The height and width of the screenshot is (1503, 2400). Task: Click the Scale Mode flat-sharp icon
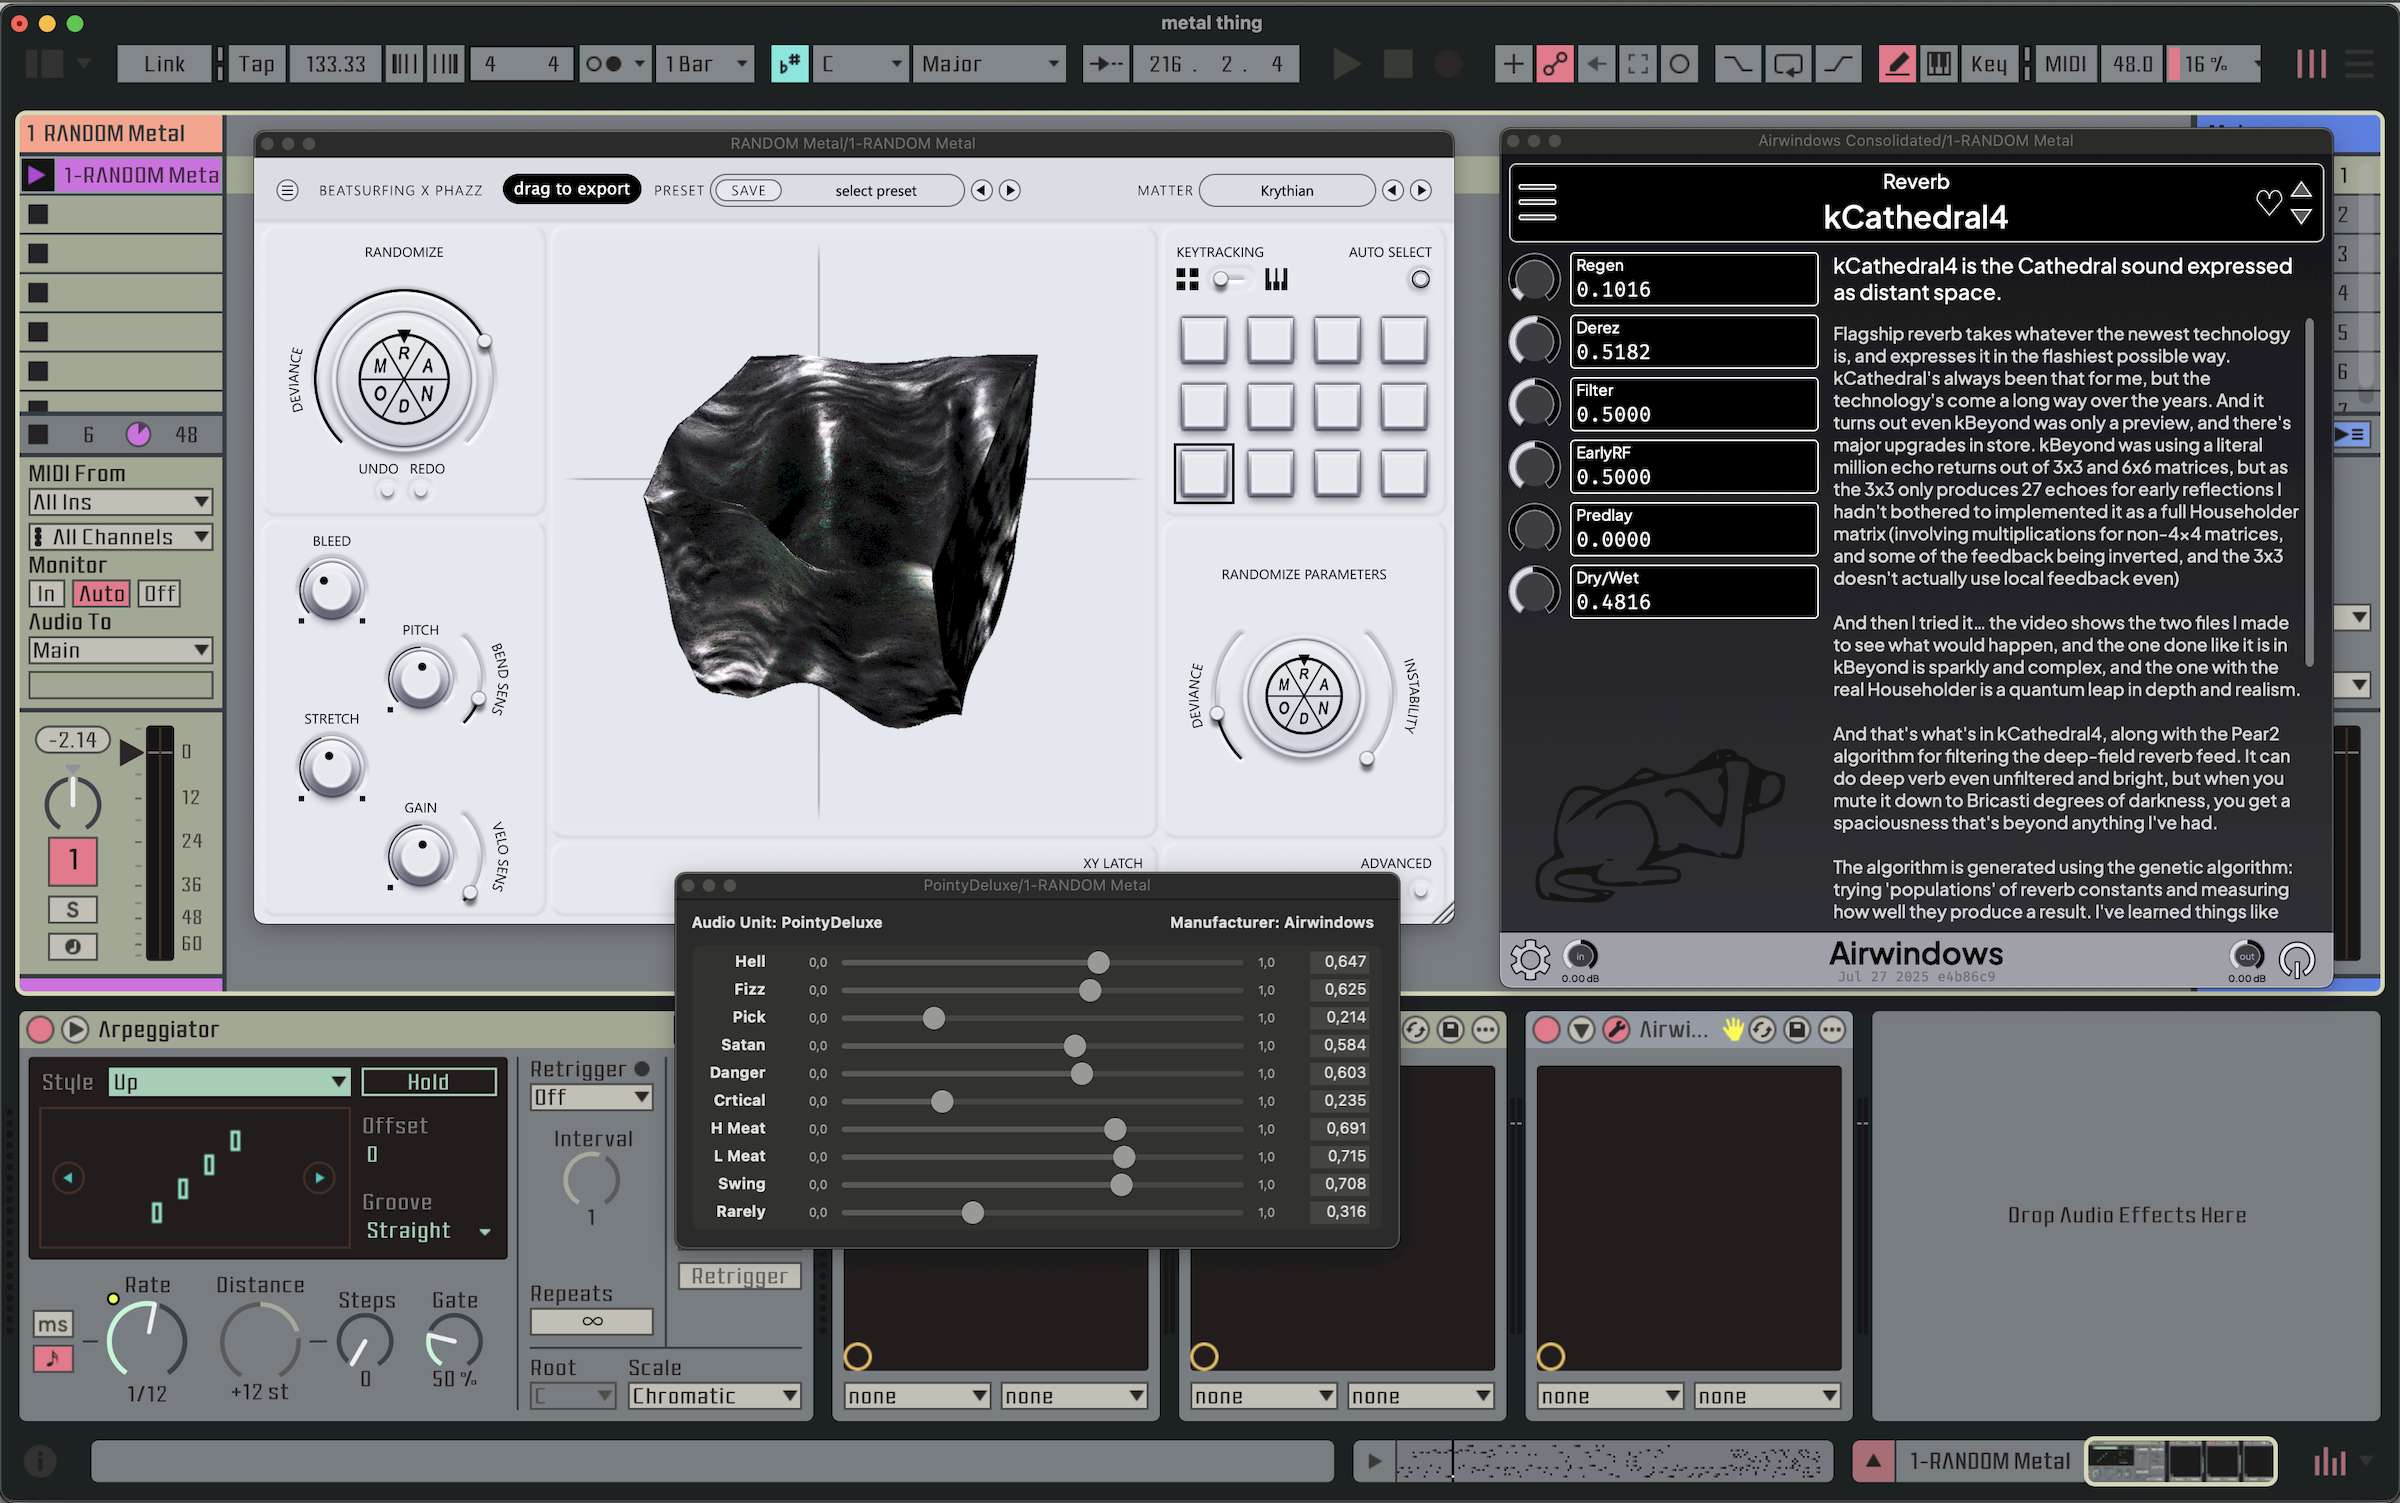click(789, 64)
